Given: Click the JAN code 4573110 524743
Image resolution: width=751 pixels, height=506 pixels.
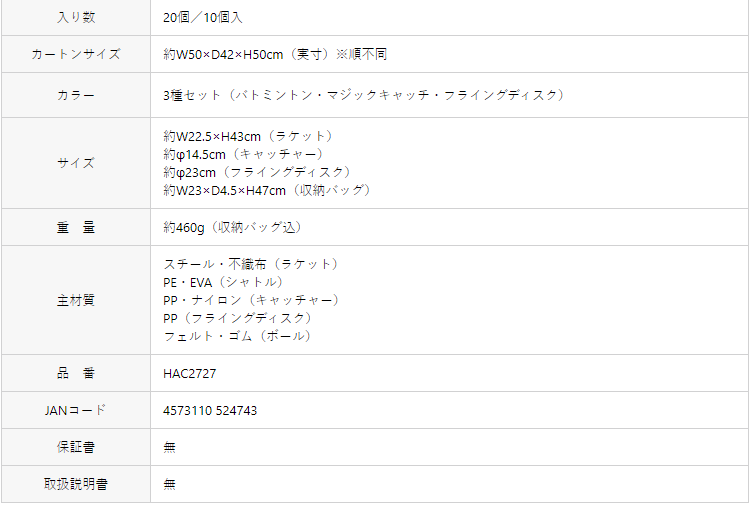Looking at the screenshot, I should click(210, 411).
